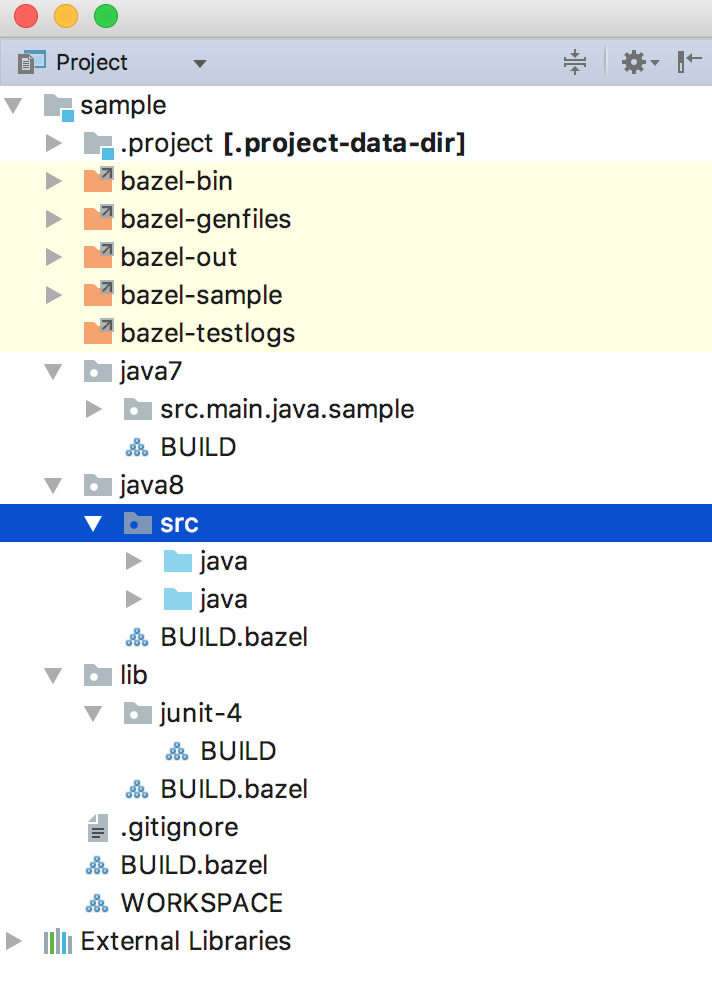Select the bazel-testlogs folder
This screenshot has width=712, height=986.
tap(200, 332)
